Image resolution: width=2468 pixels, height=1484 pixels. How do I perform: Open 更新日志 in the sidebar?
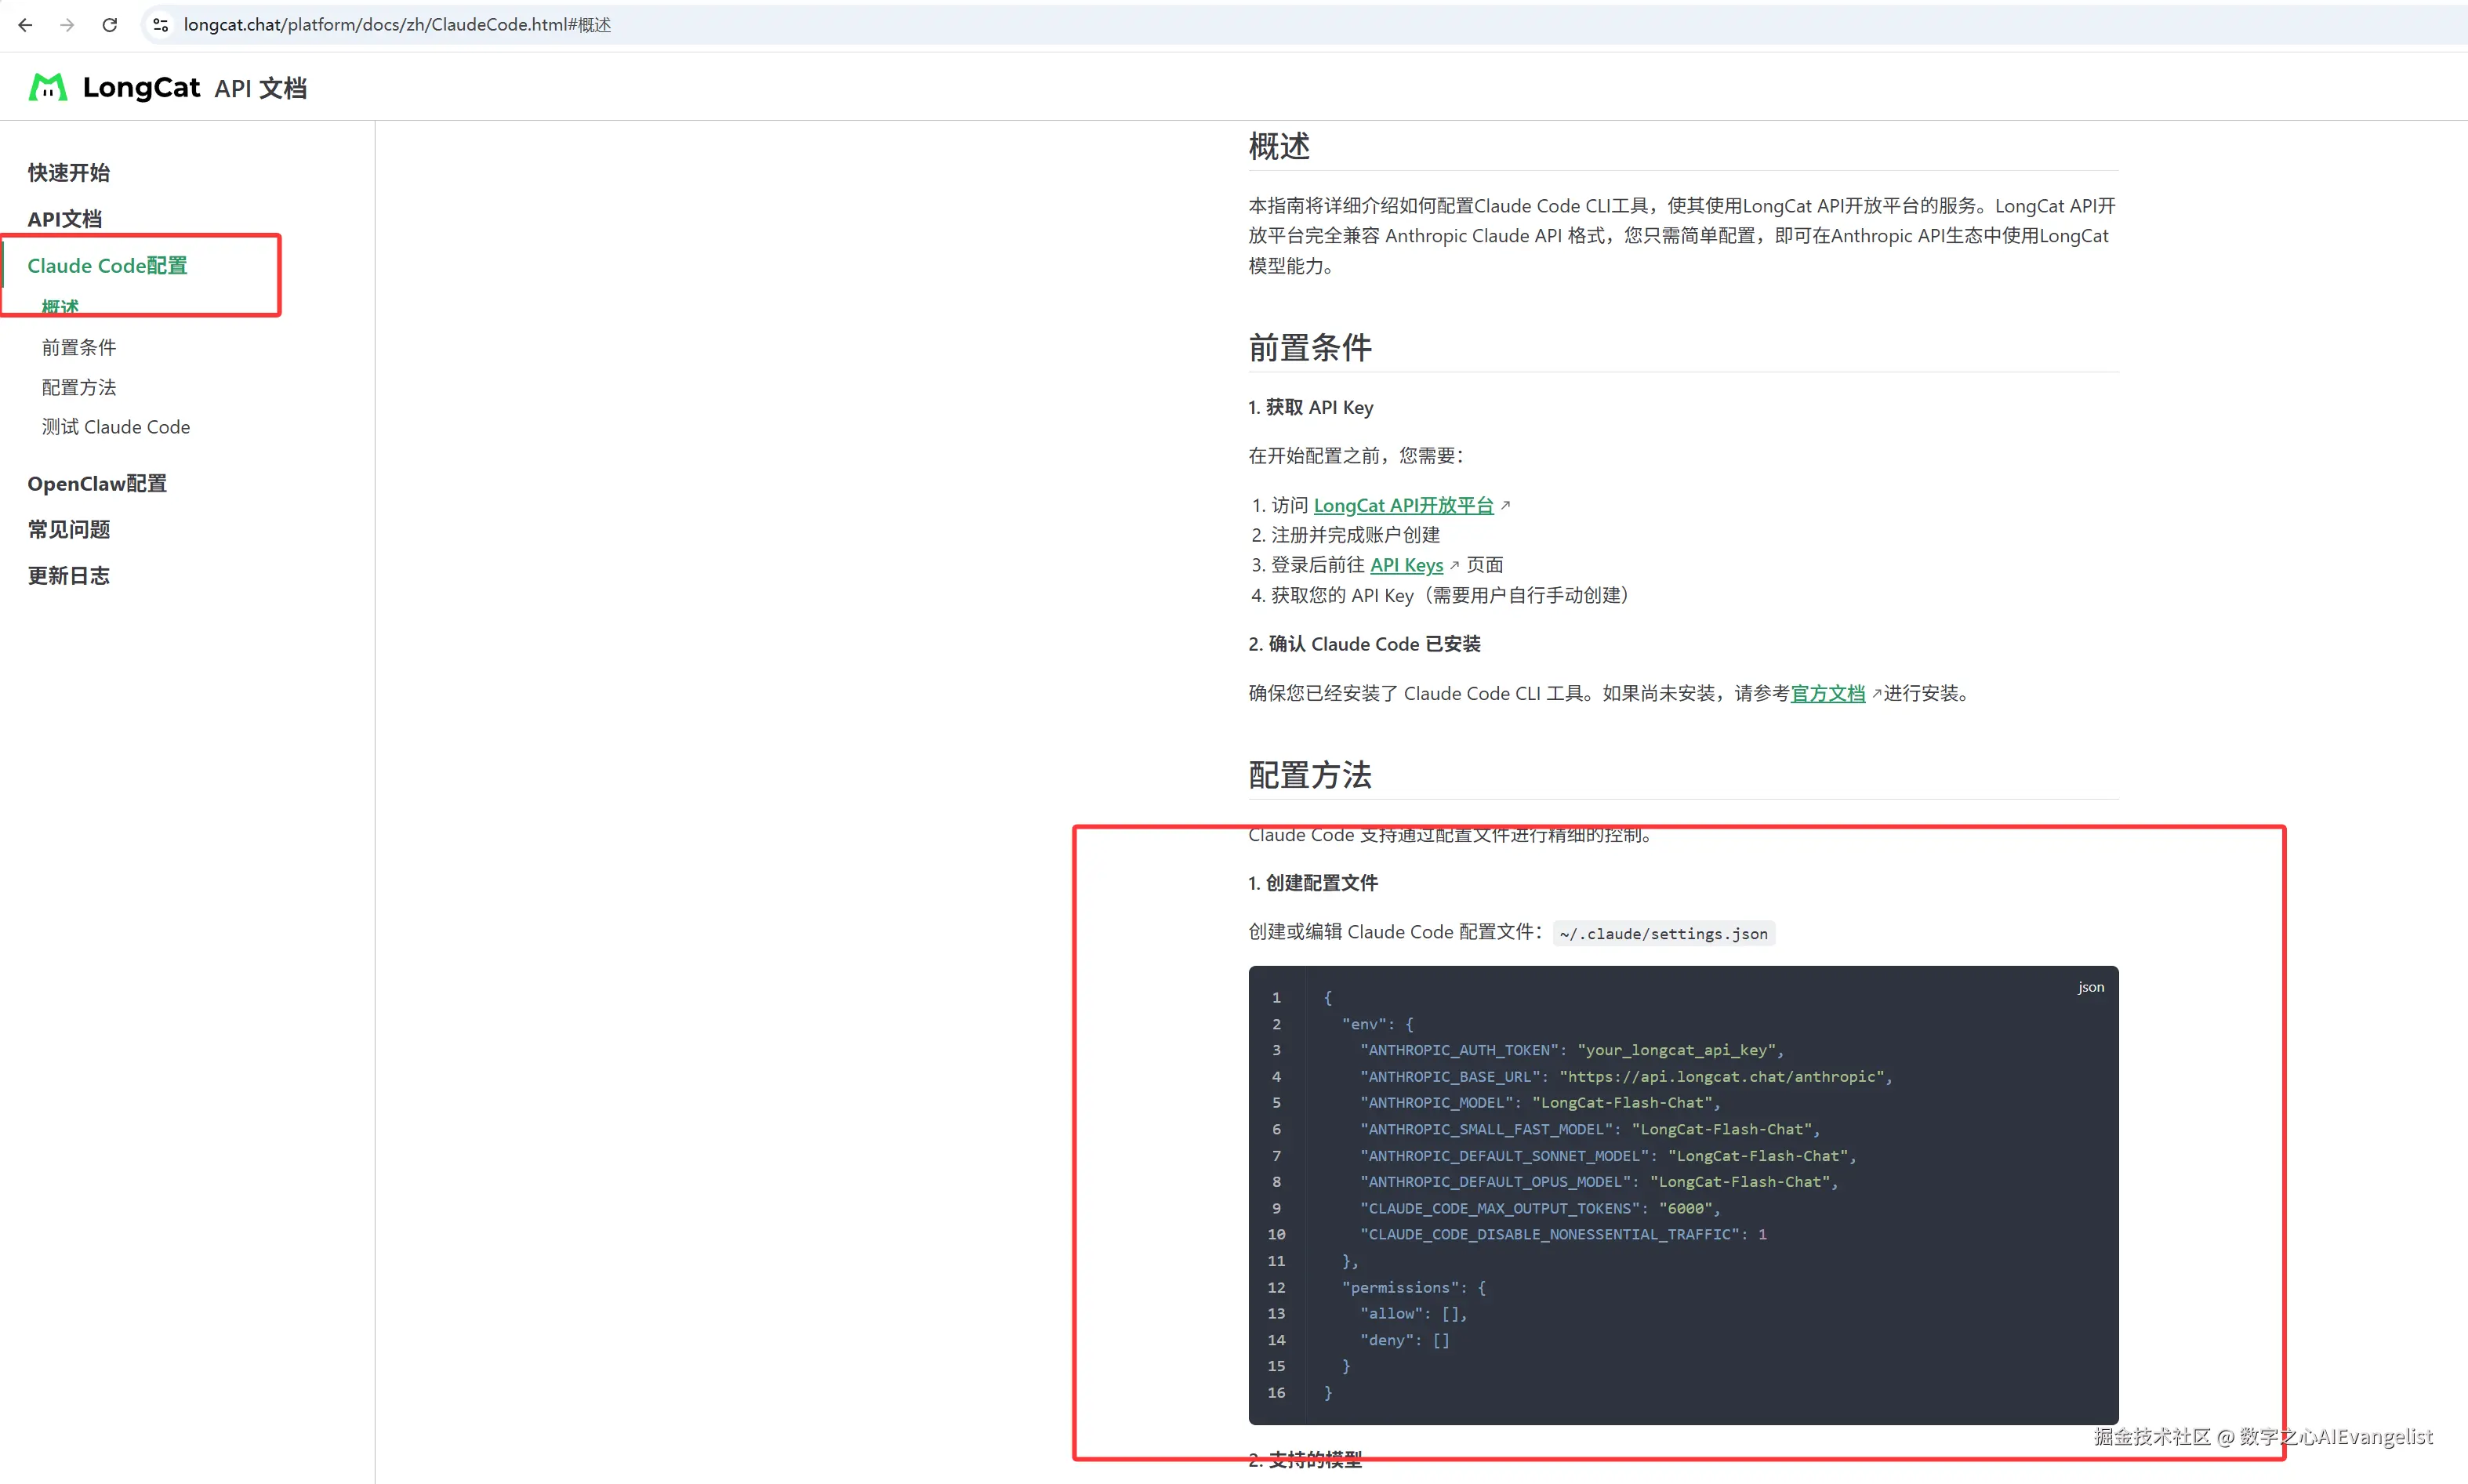tap(68, 576)
